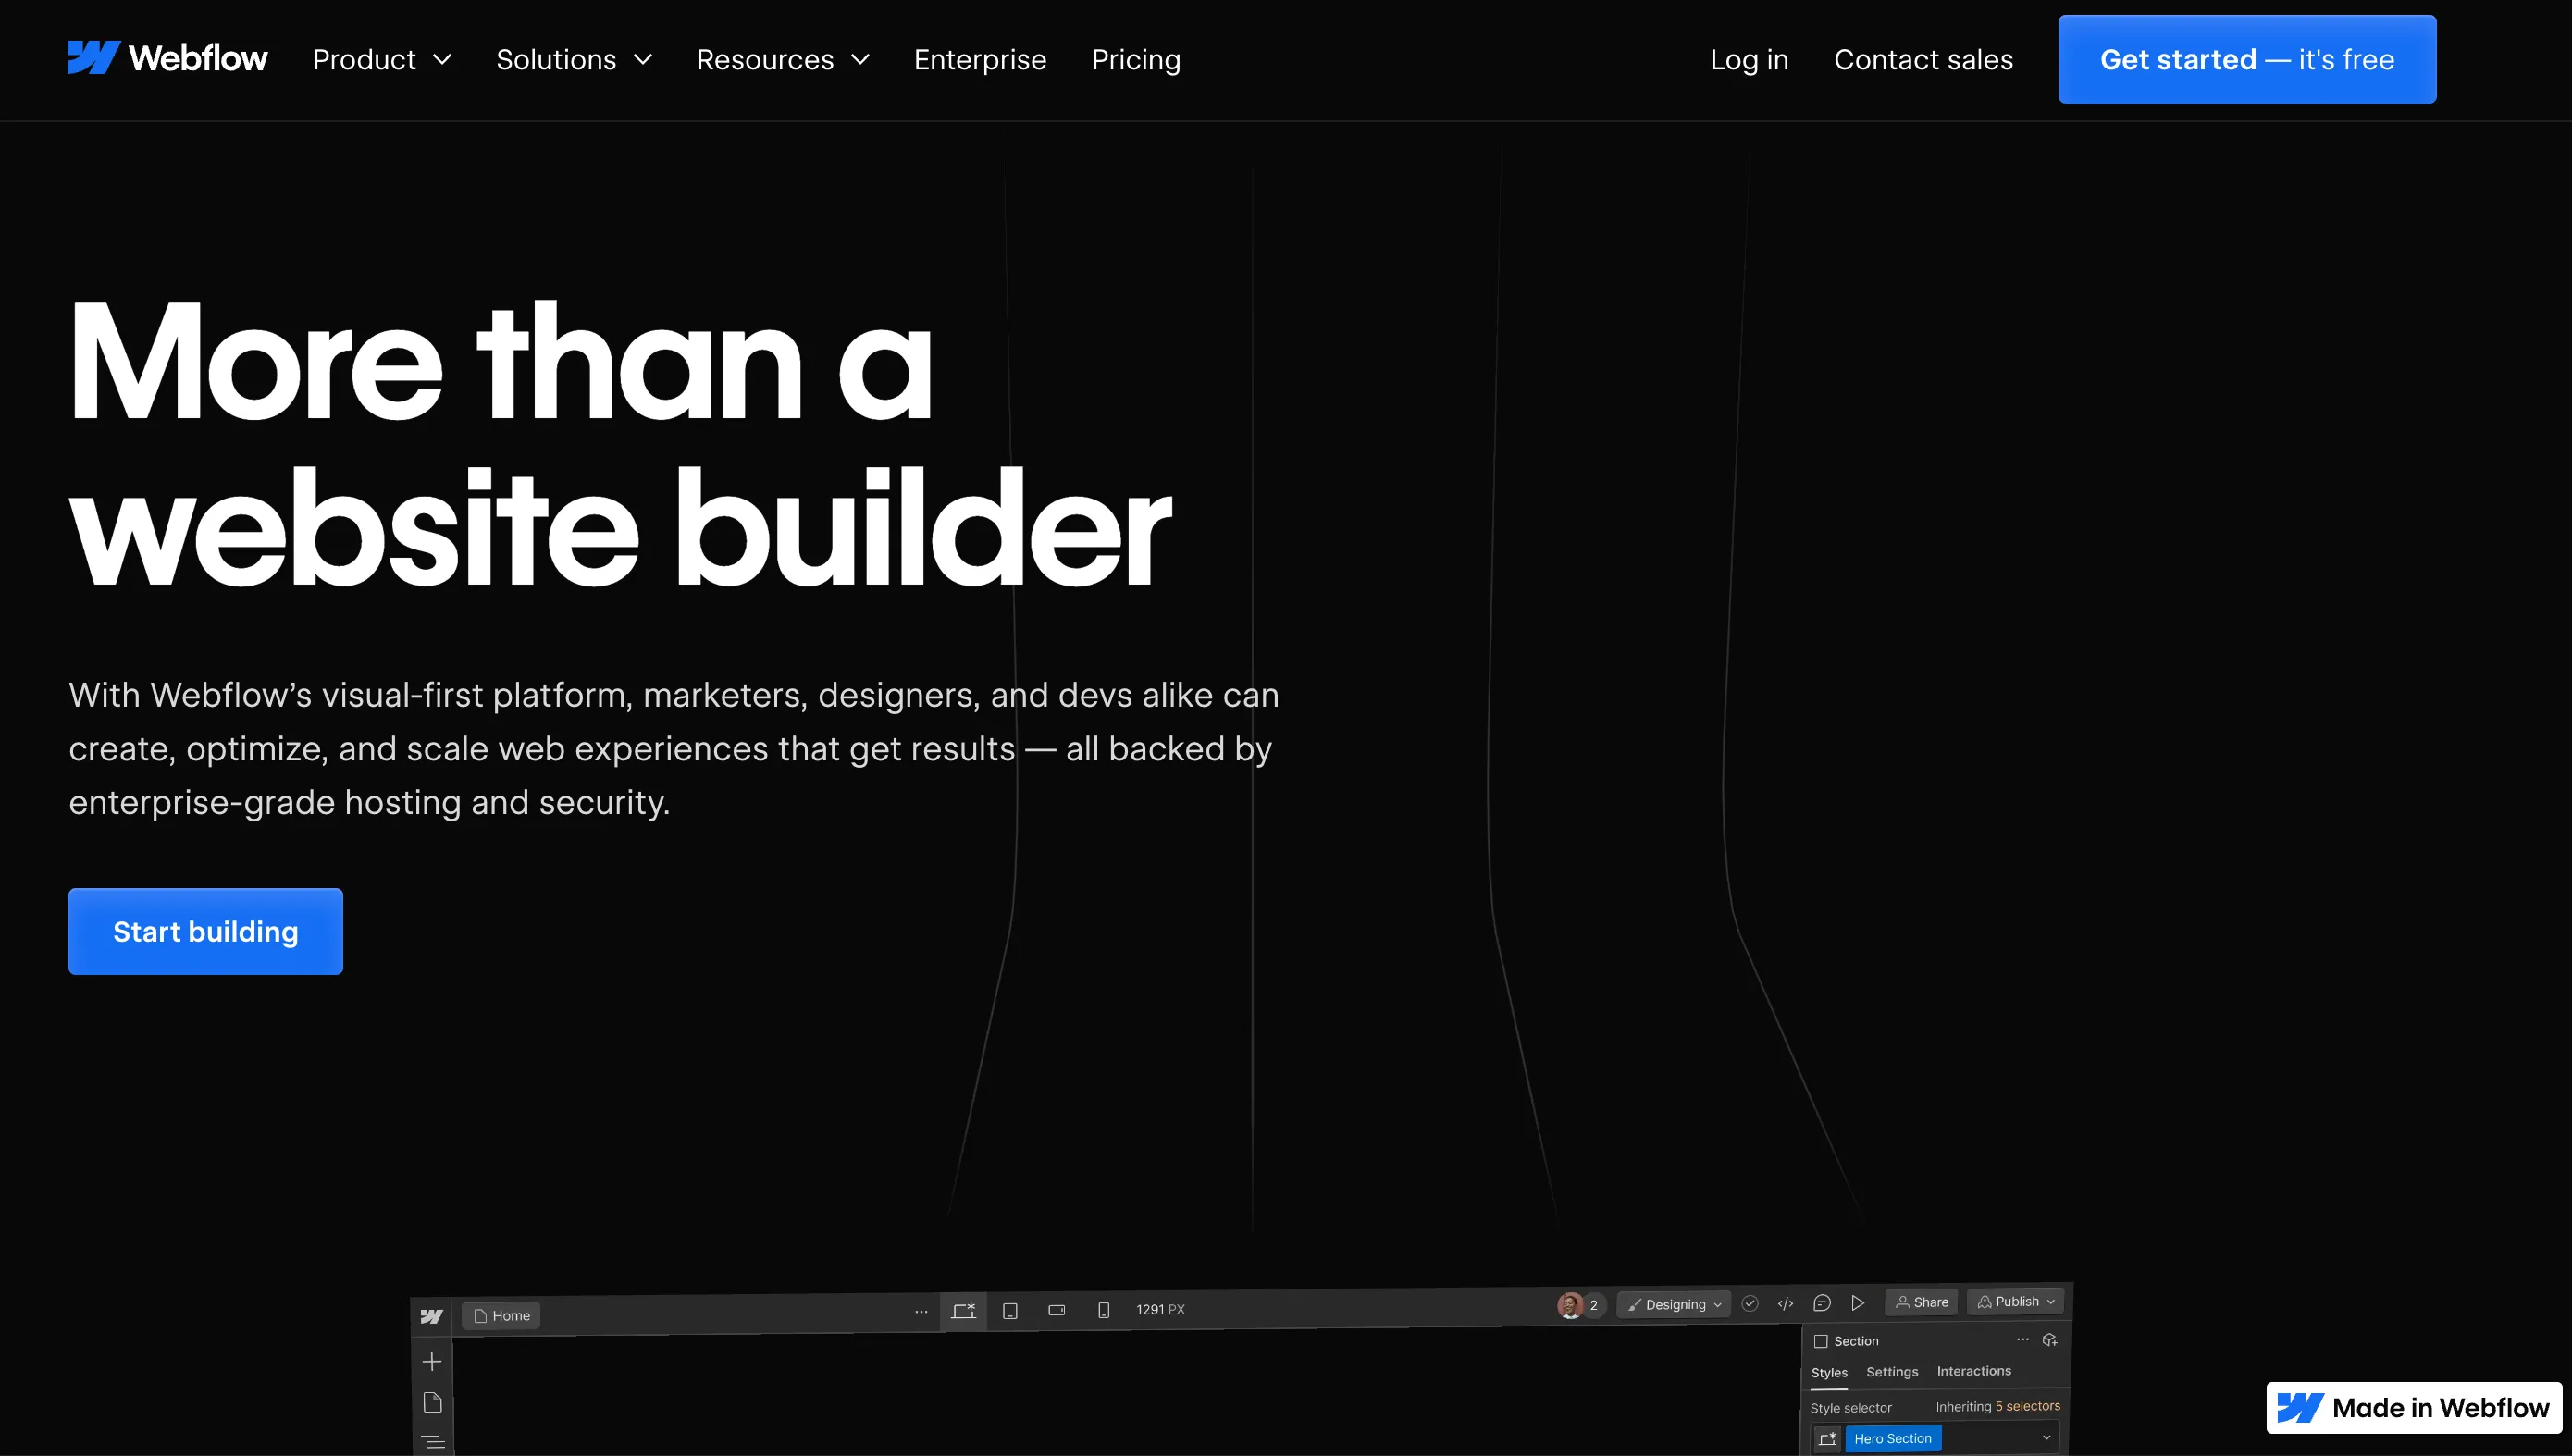Select the mobile landscape breakpoint icon
This screenshot has width=2572, height=1456.
[1057, 1310]
